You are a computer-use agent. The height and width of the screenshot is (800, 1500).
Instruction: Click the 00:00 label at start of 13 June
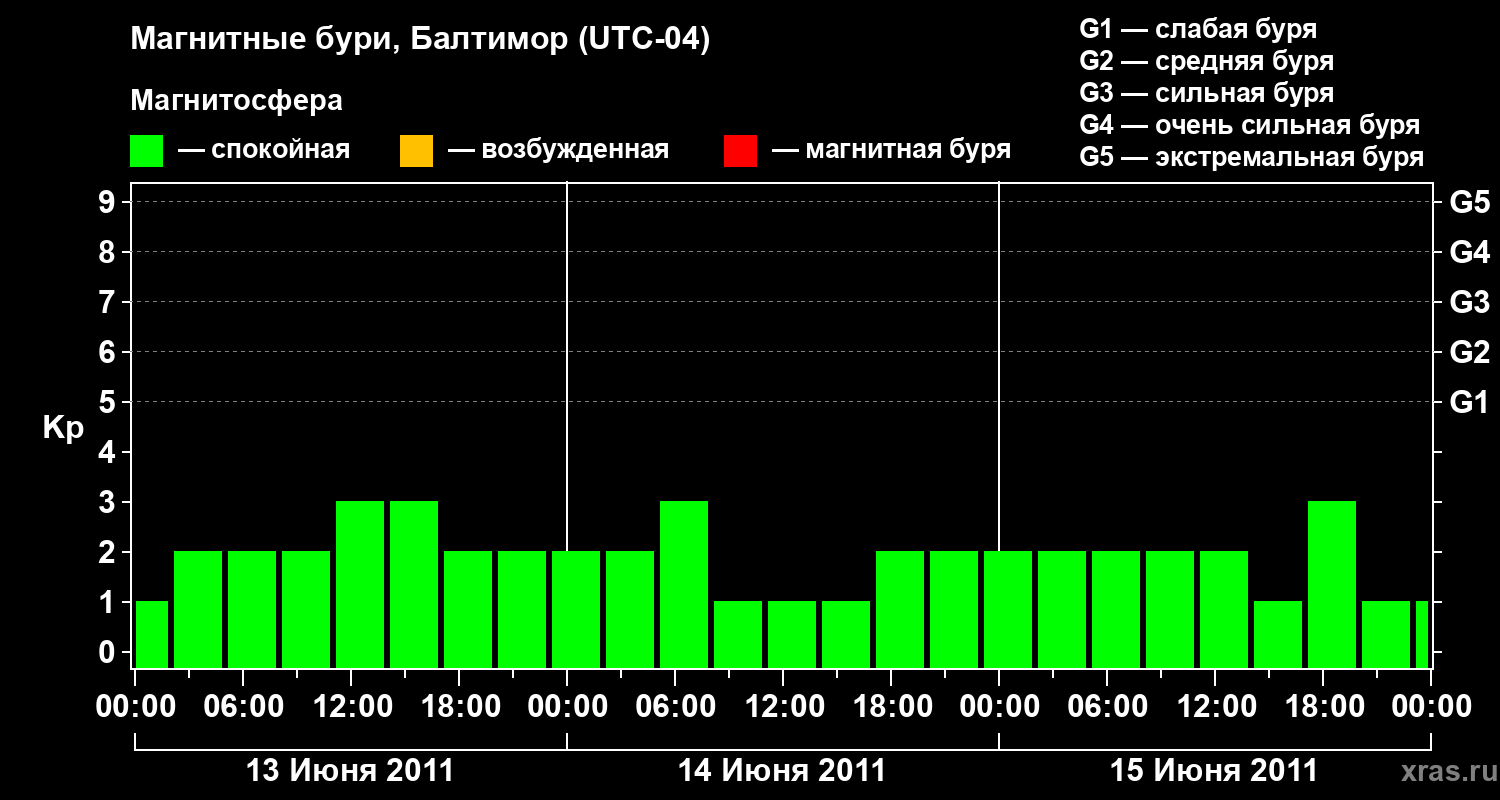coord(136,707)
